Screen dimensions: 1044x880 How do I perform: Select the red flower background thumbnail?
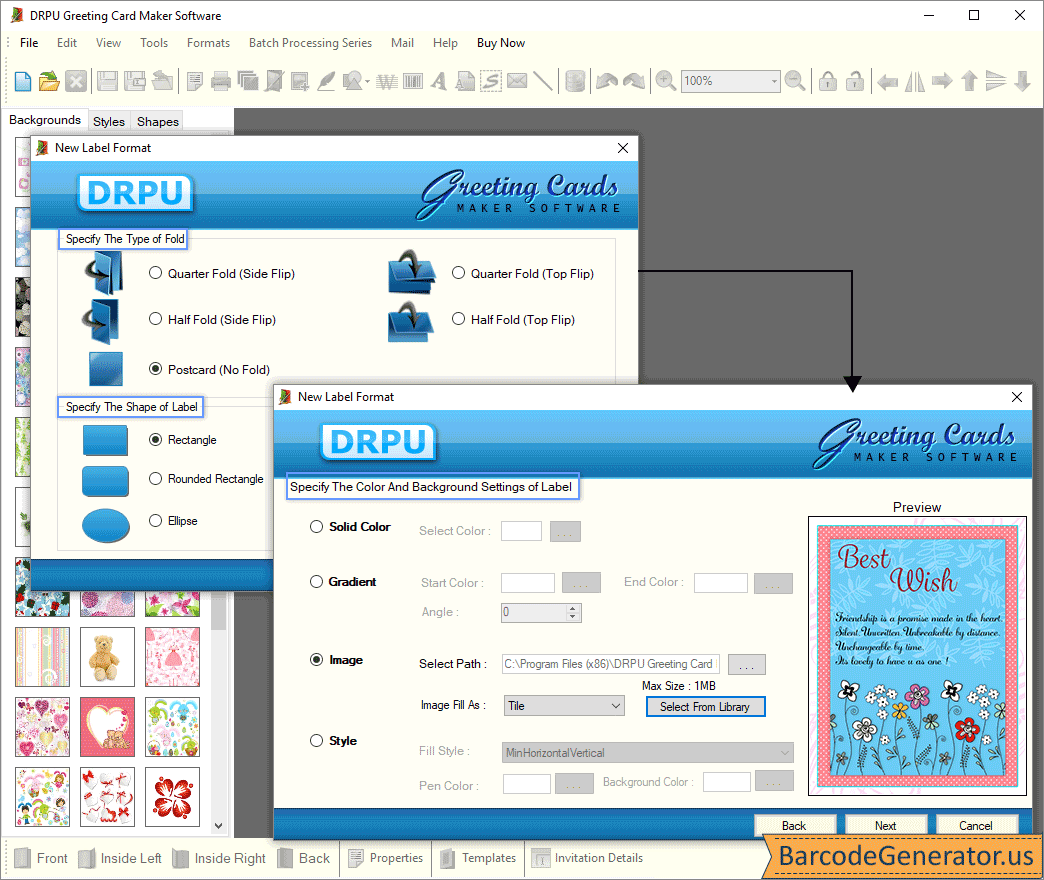(x=172, y=797)
